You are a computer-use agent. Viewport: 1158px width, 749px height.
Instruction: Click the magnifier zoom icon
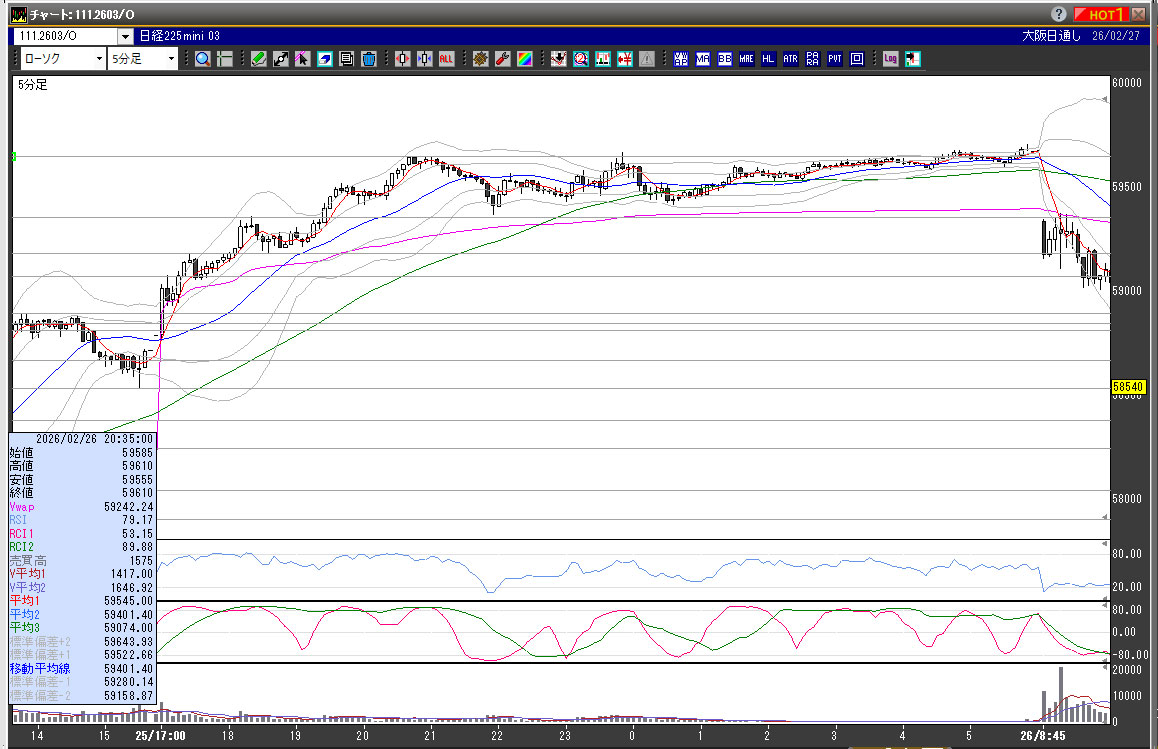tap(203, 59)
